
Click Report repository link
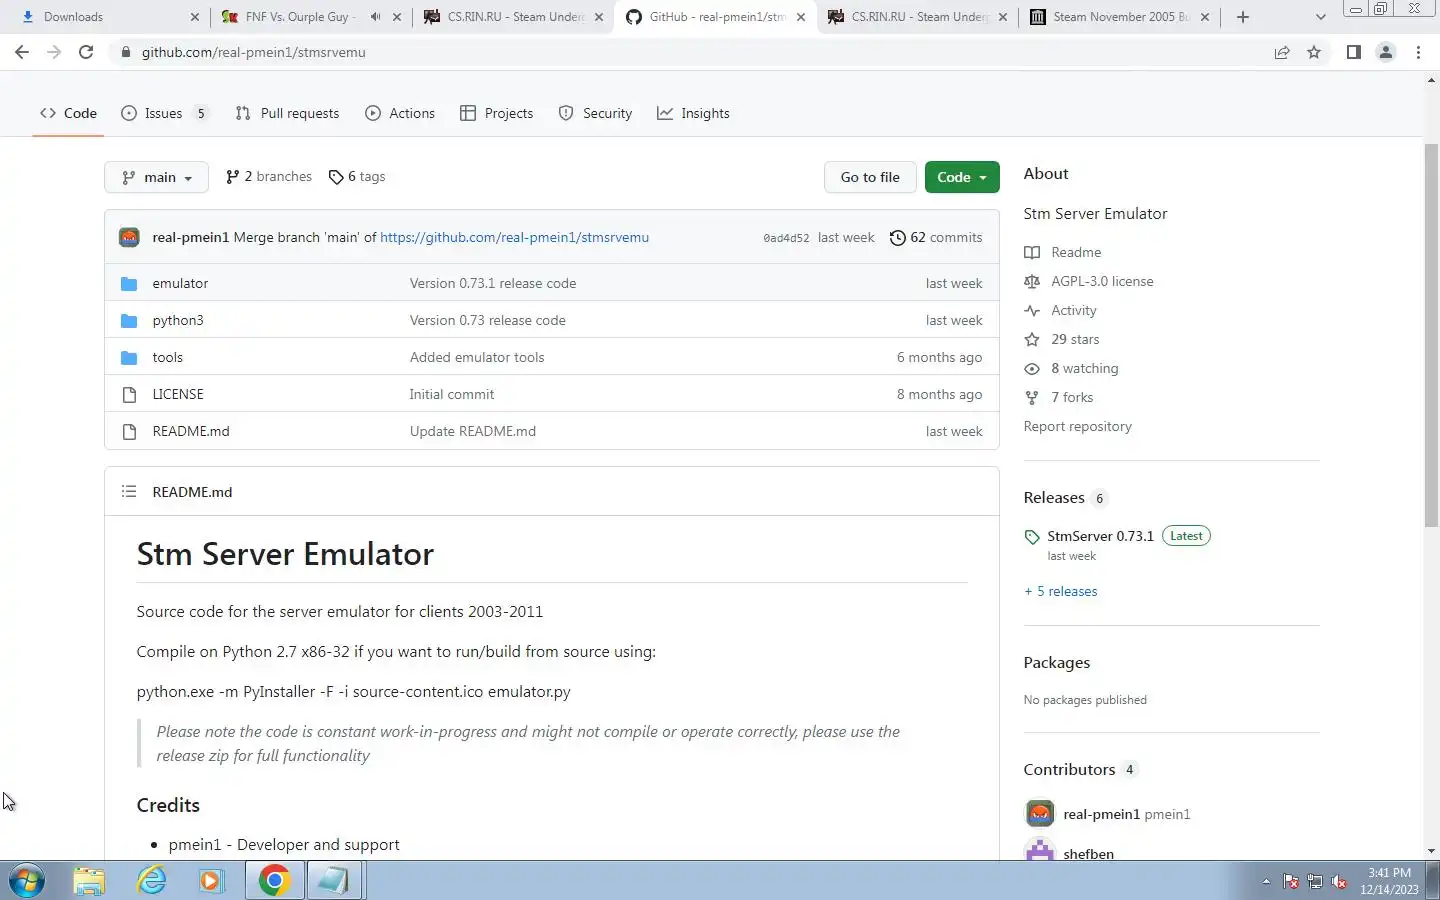pos(1078,426)
